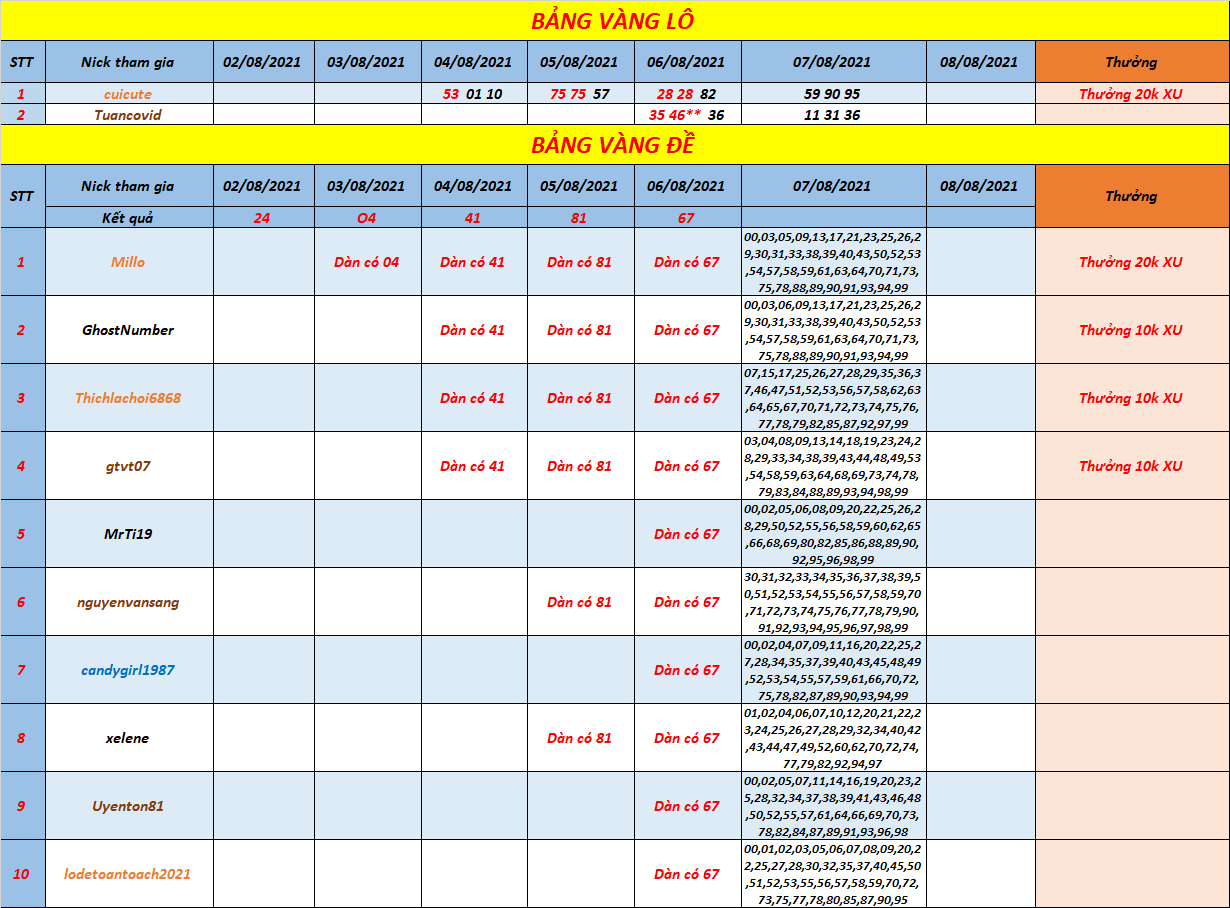
Task: Click nguyenvansang's "Dàn có 81" cell
Action: point(579,602)
